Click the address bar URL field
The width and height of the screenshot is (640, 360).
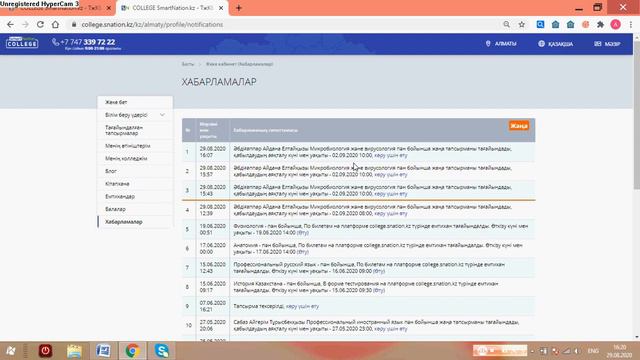click(286, 24)
